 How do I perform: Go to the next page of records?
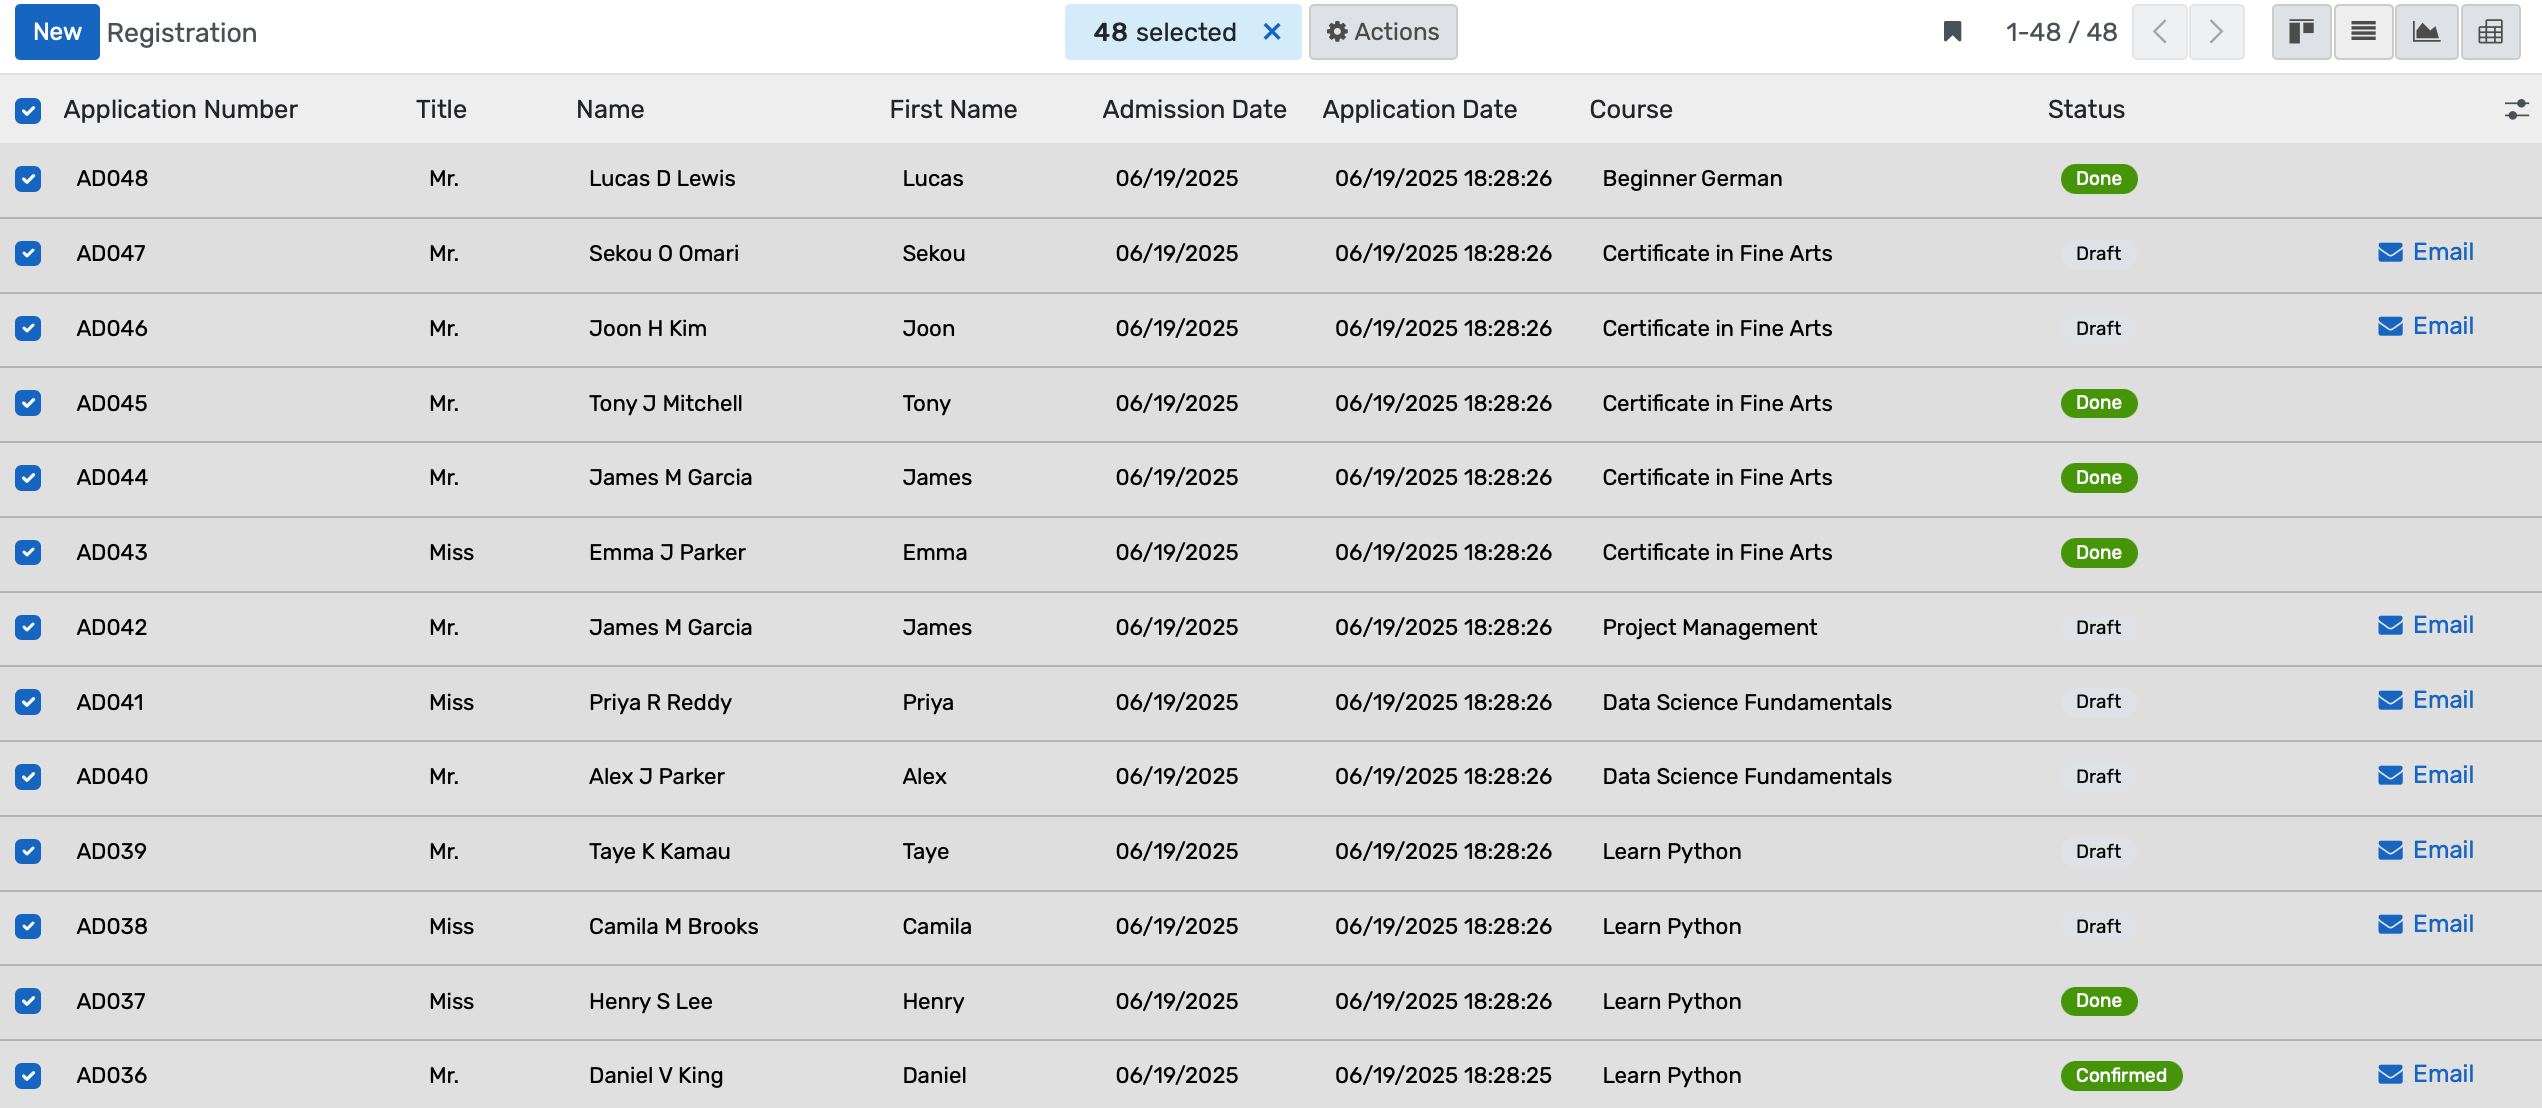point(2216,32)
